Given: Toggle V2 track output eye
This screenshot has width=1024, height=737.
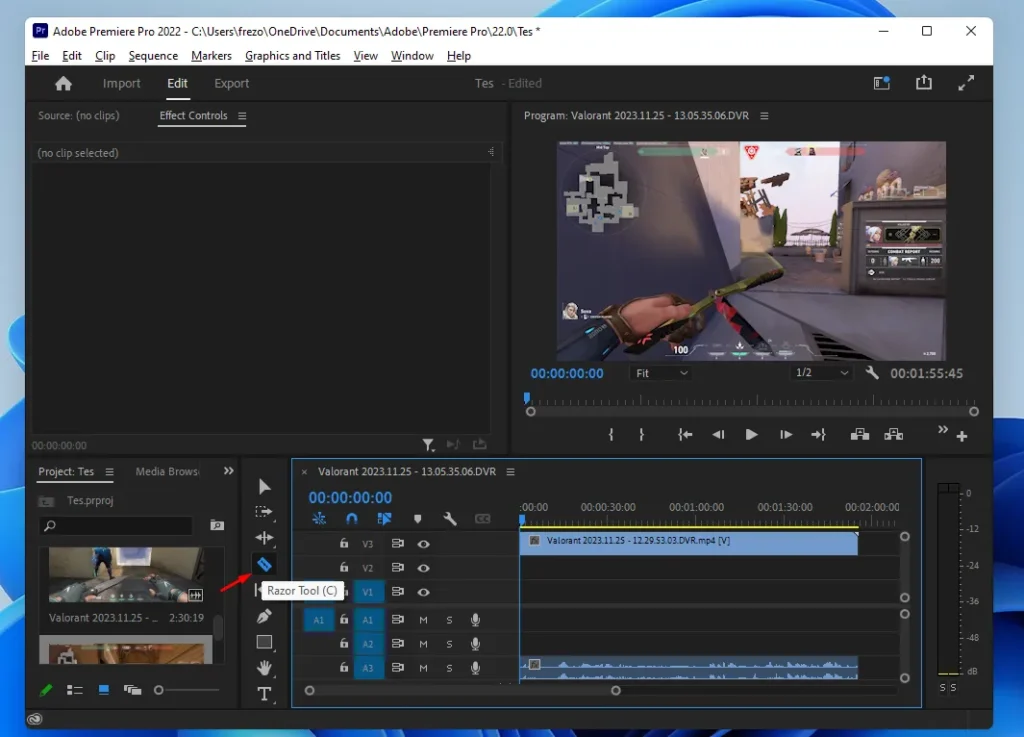Looking at the screenshot, I should 423,568.
